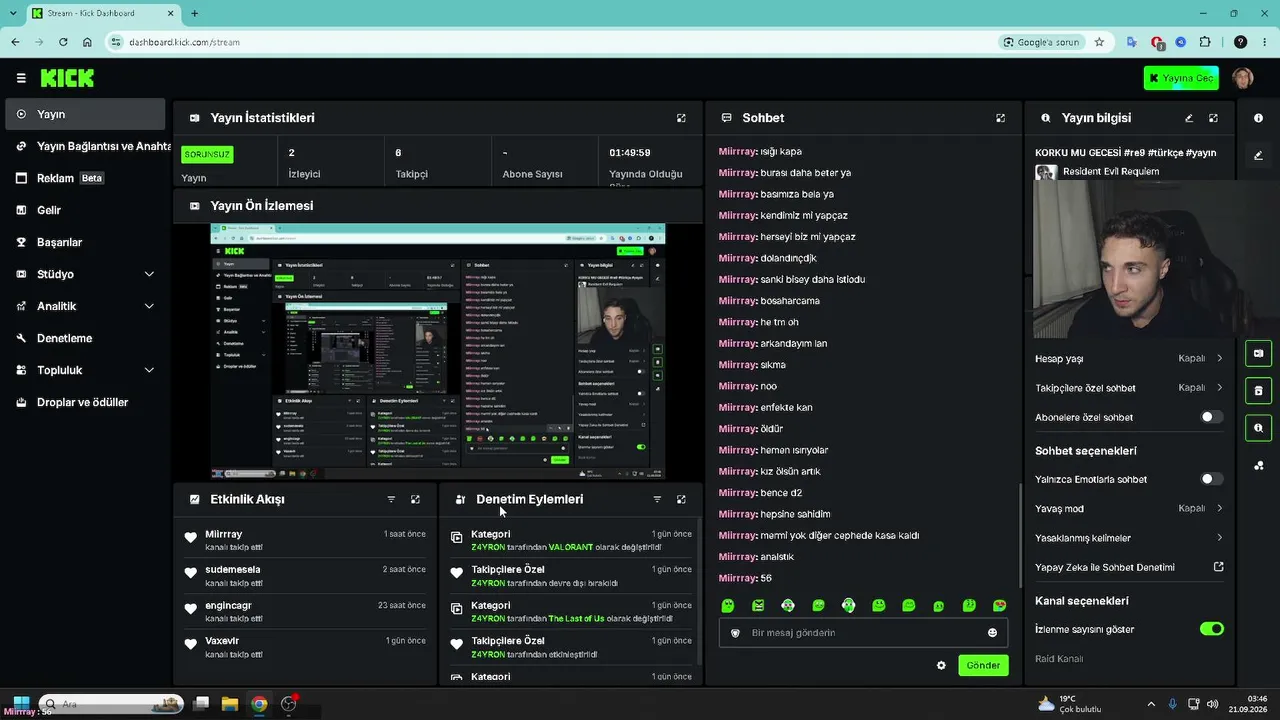
Task: Edit stream info via the Yayın bilgisi pencil
Action: pyautogui.click(x=1189, y=118)
